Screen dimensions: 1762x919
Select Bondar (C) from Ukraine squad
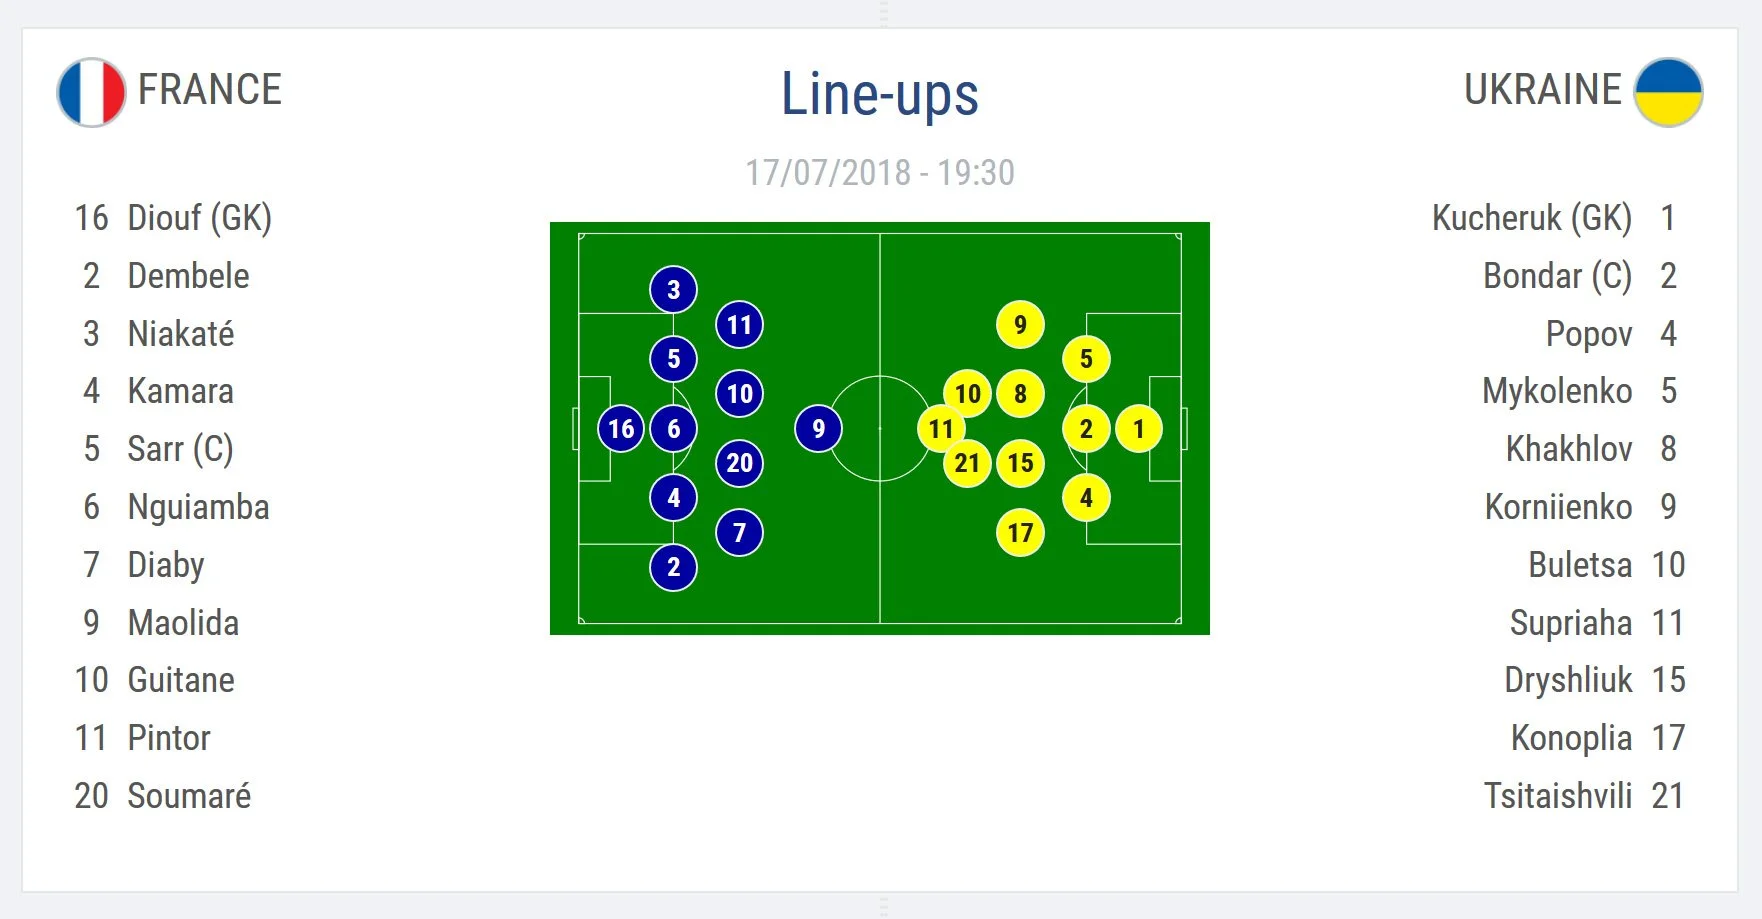pyautogui.click(x=1557, y=276)
